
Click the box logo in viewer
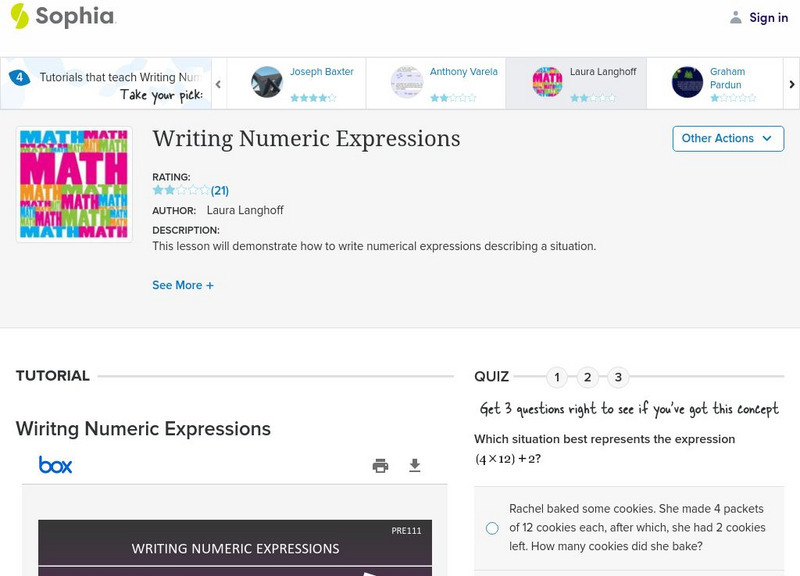(x=56, y=465)
